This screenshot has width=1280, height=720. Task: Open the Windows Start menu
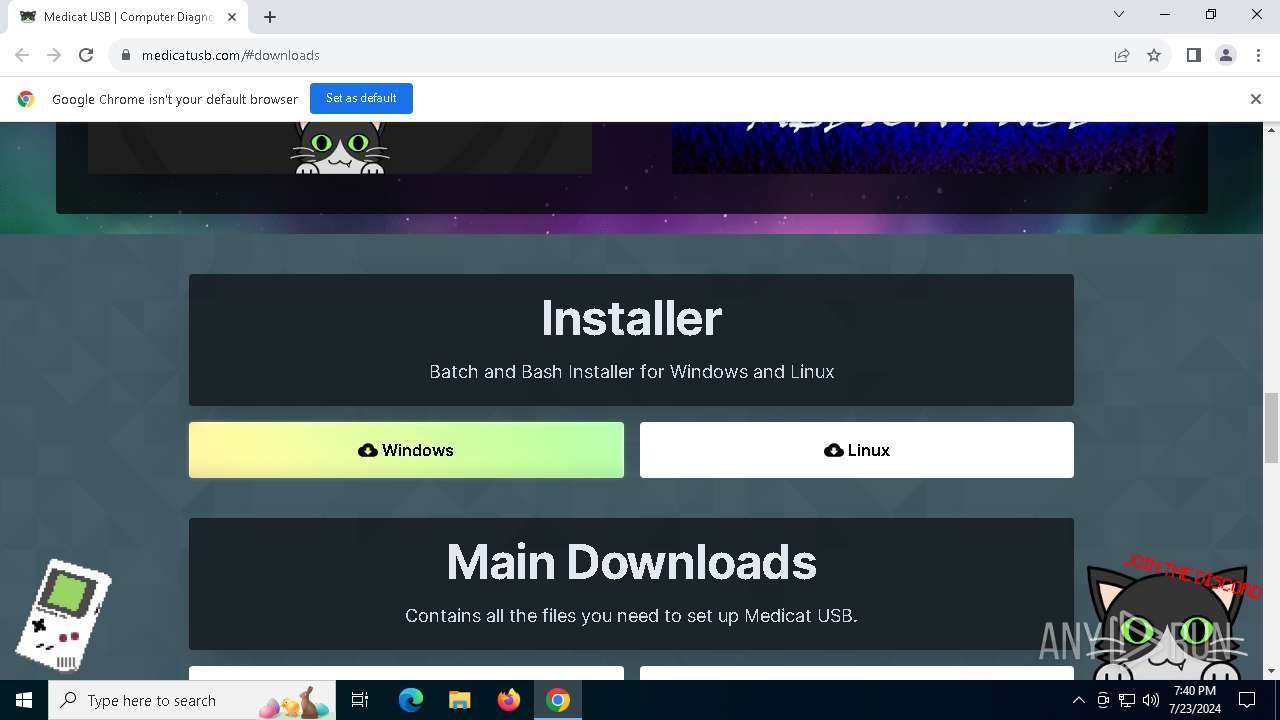pyautogui.click(x=24, y=700)
